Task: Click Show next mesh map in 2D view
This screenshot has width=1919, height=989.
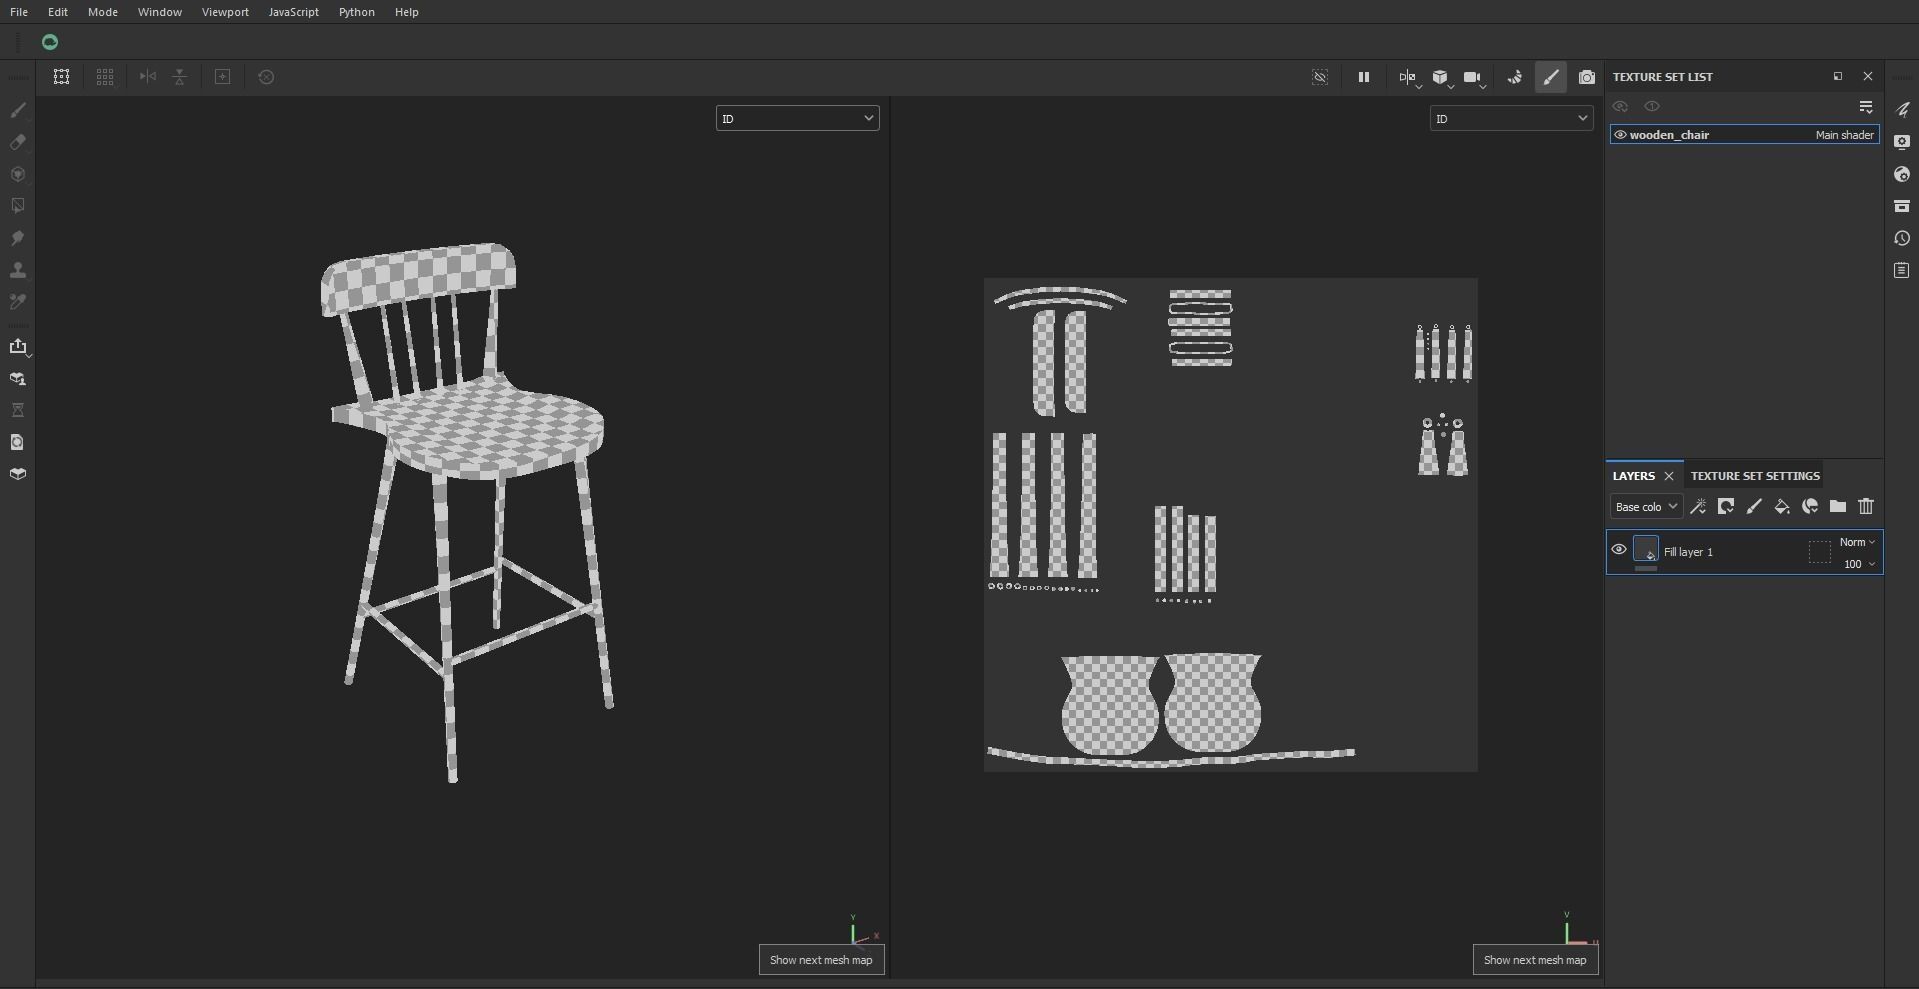Action: [x=1535, y=960]
